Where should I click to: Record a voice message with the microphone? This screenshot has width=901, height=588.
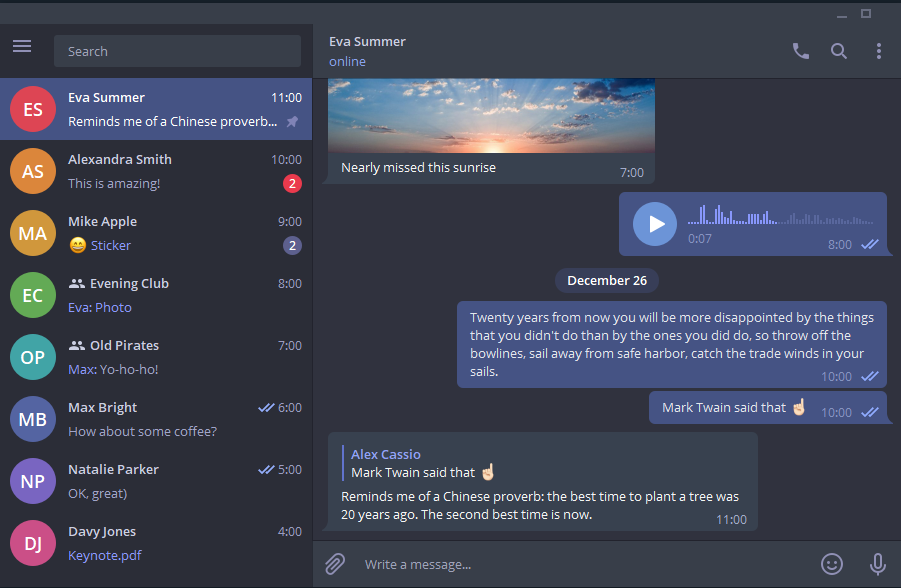coord(876,563)
